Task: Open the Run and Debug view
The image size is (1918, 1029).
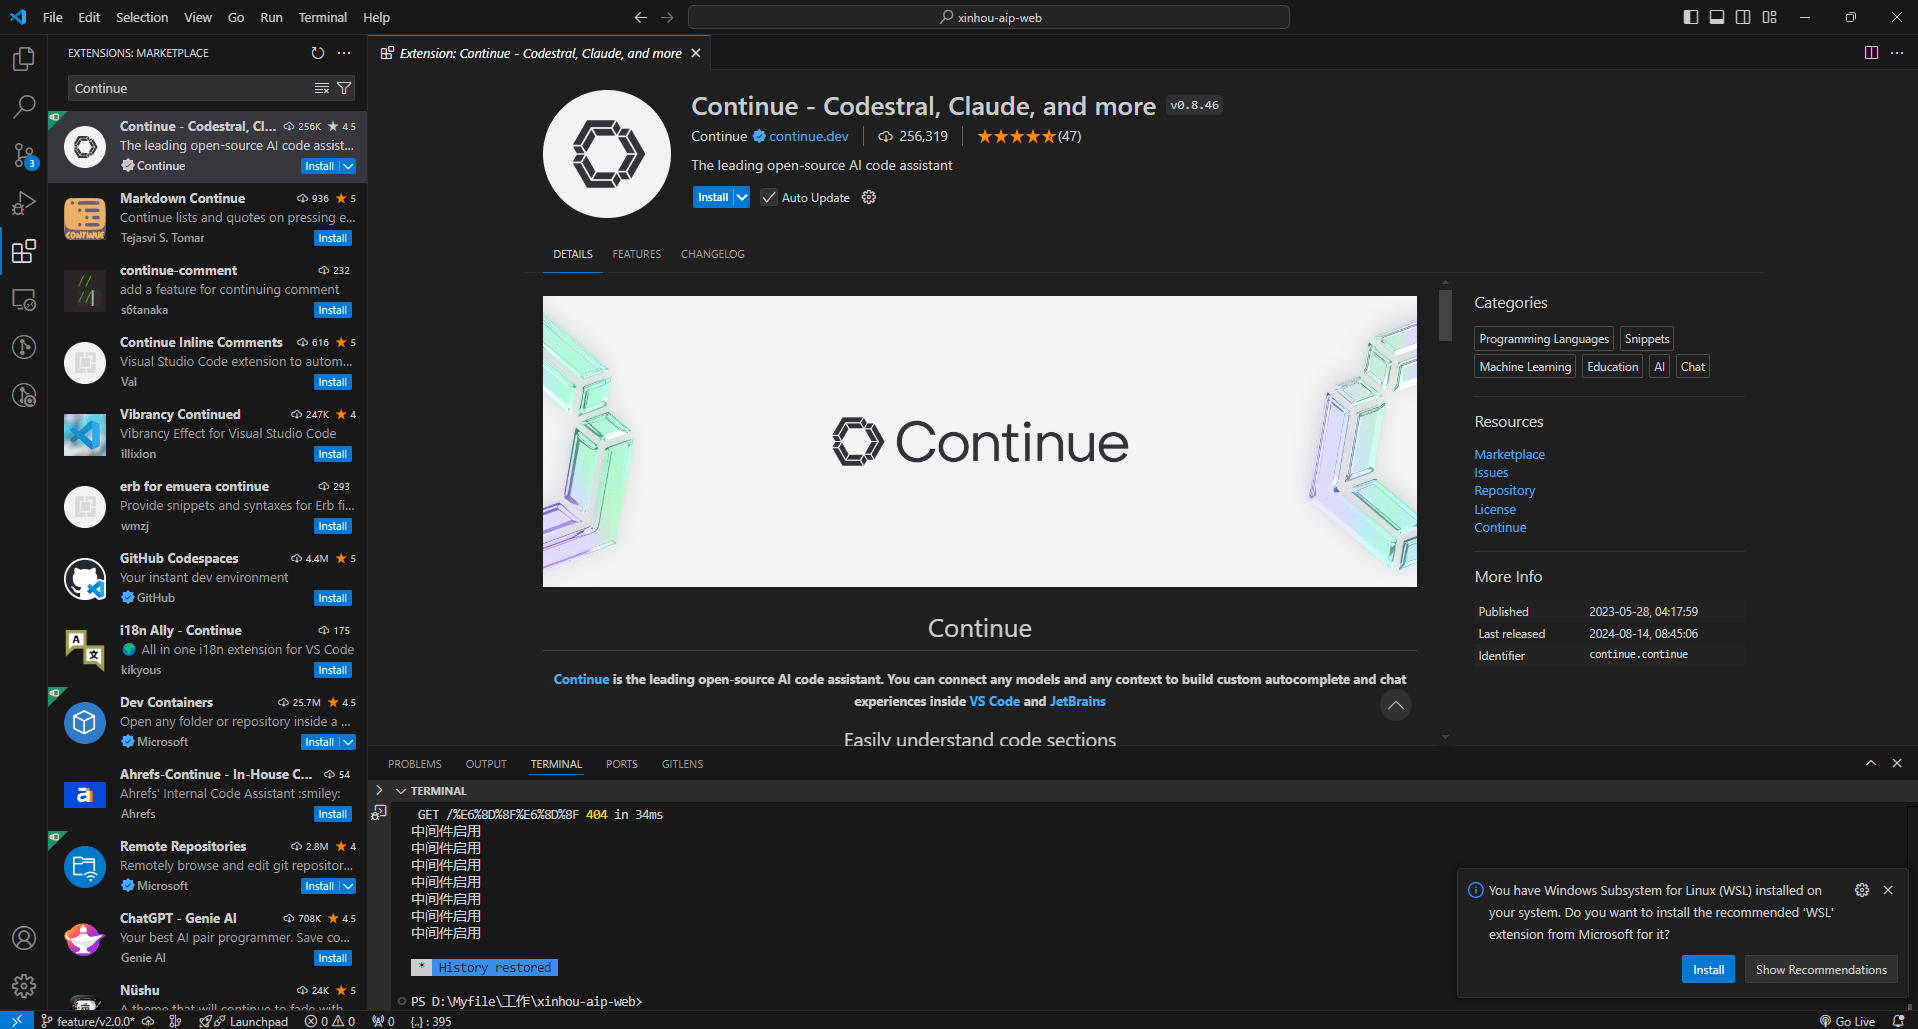Action: [24, 203]
